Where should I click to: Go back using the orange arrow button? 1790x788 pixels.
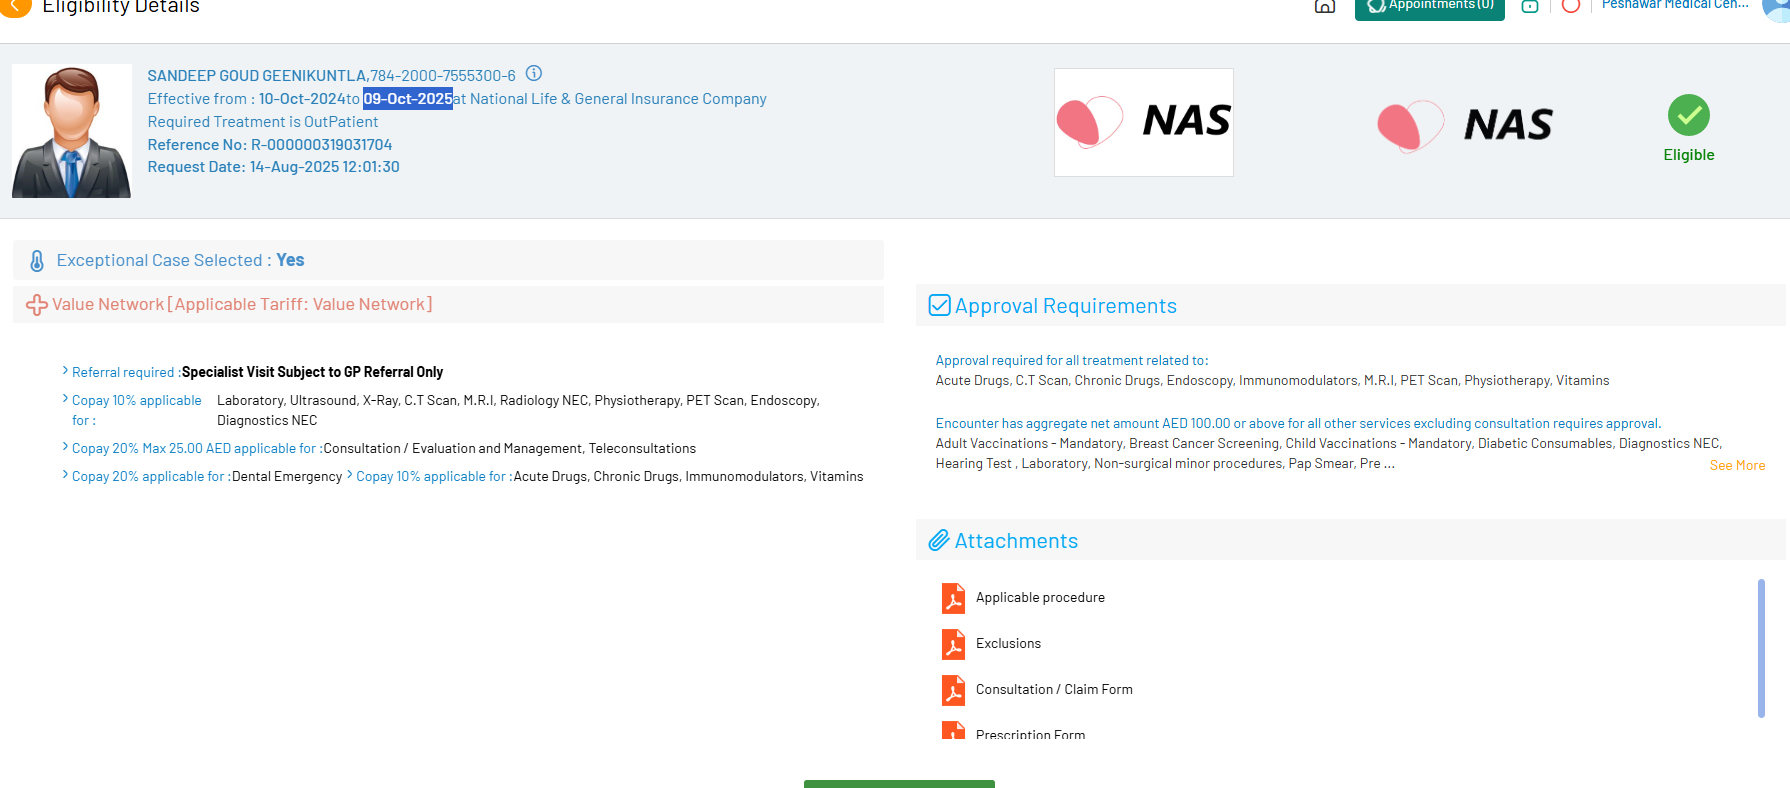(15, 7)
